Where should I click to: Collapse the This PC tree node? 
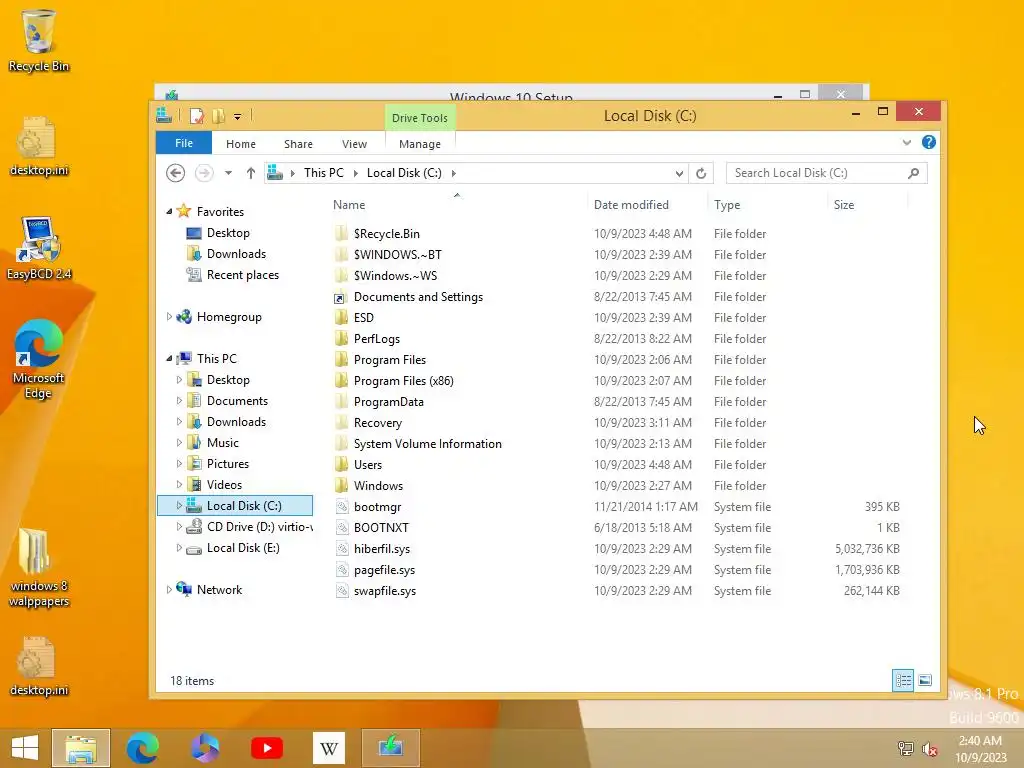pos(169,359)
